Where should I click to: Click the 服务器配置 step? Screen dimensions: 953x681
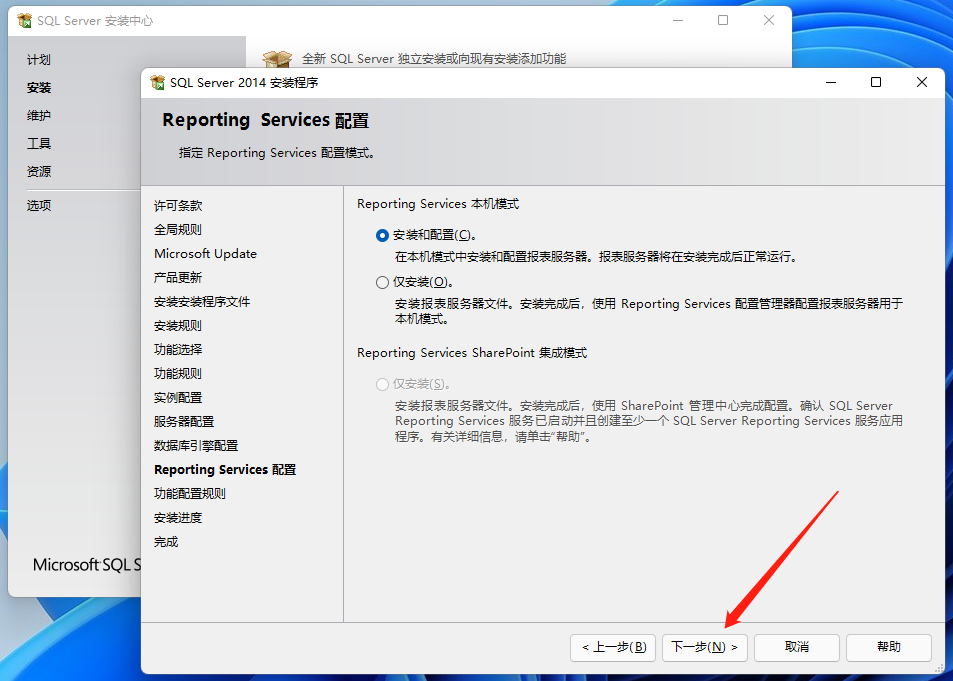184,422
